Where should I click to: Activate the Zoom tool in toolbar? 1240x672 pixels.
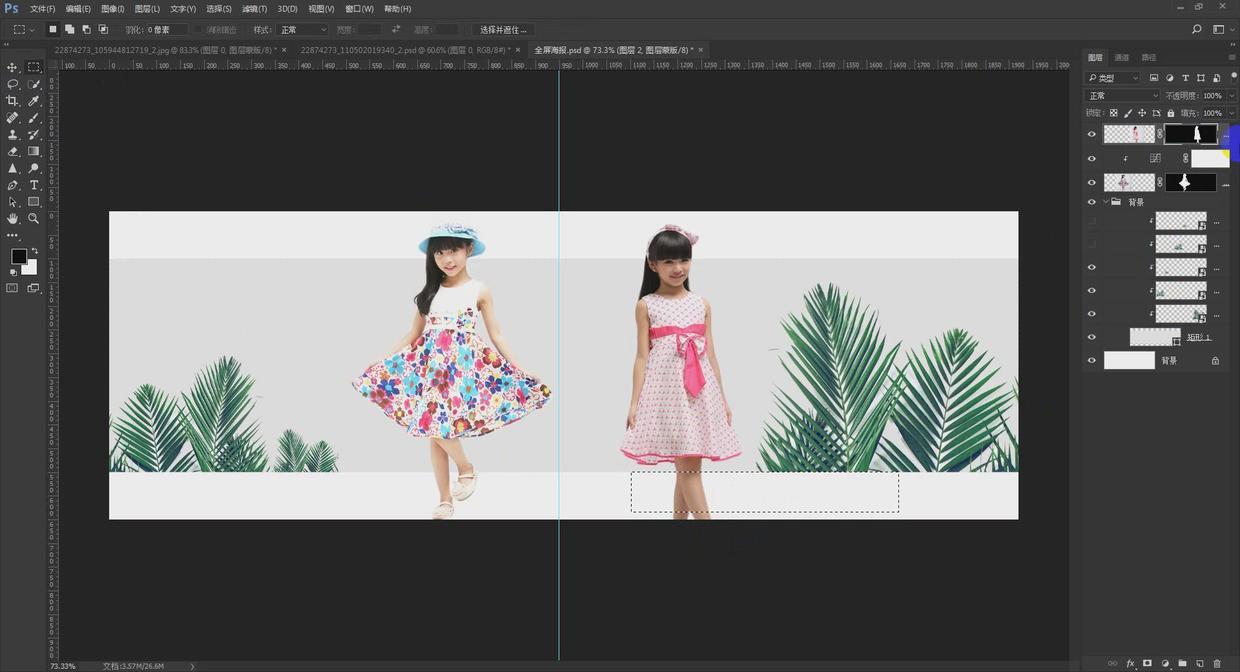click(x=34, y=218)
